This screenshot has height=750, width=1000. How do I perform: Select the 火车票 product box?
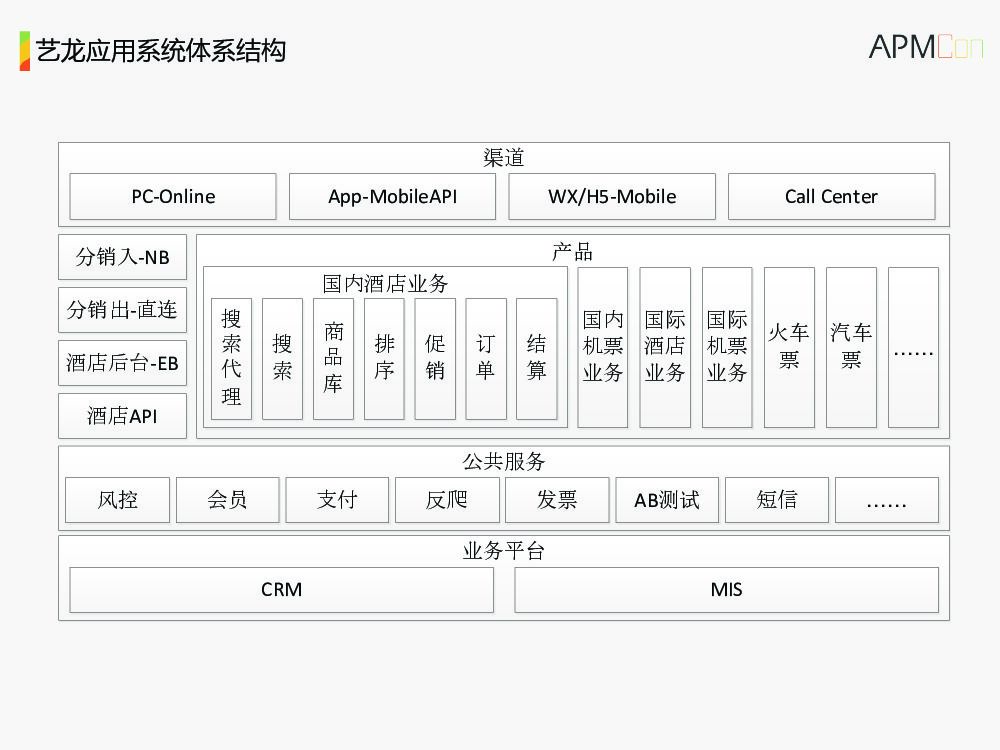pos(789,347)
